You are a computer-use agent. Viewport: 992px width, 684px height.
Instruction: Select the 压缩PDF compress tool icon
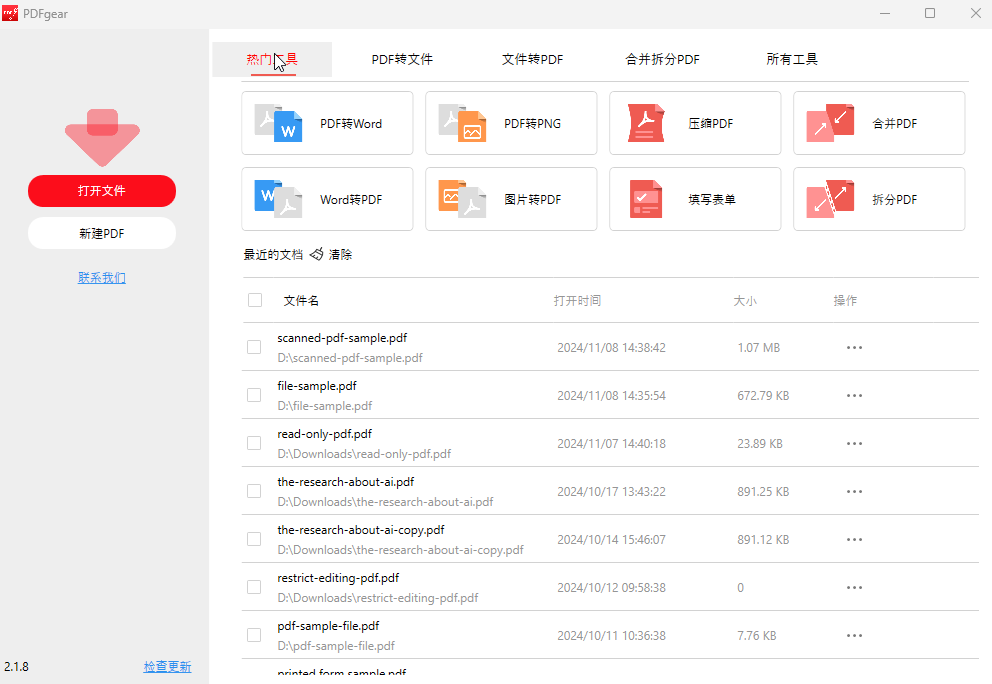[646, 124]
